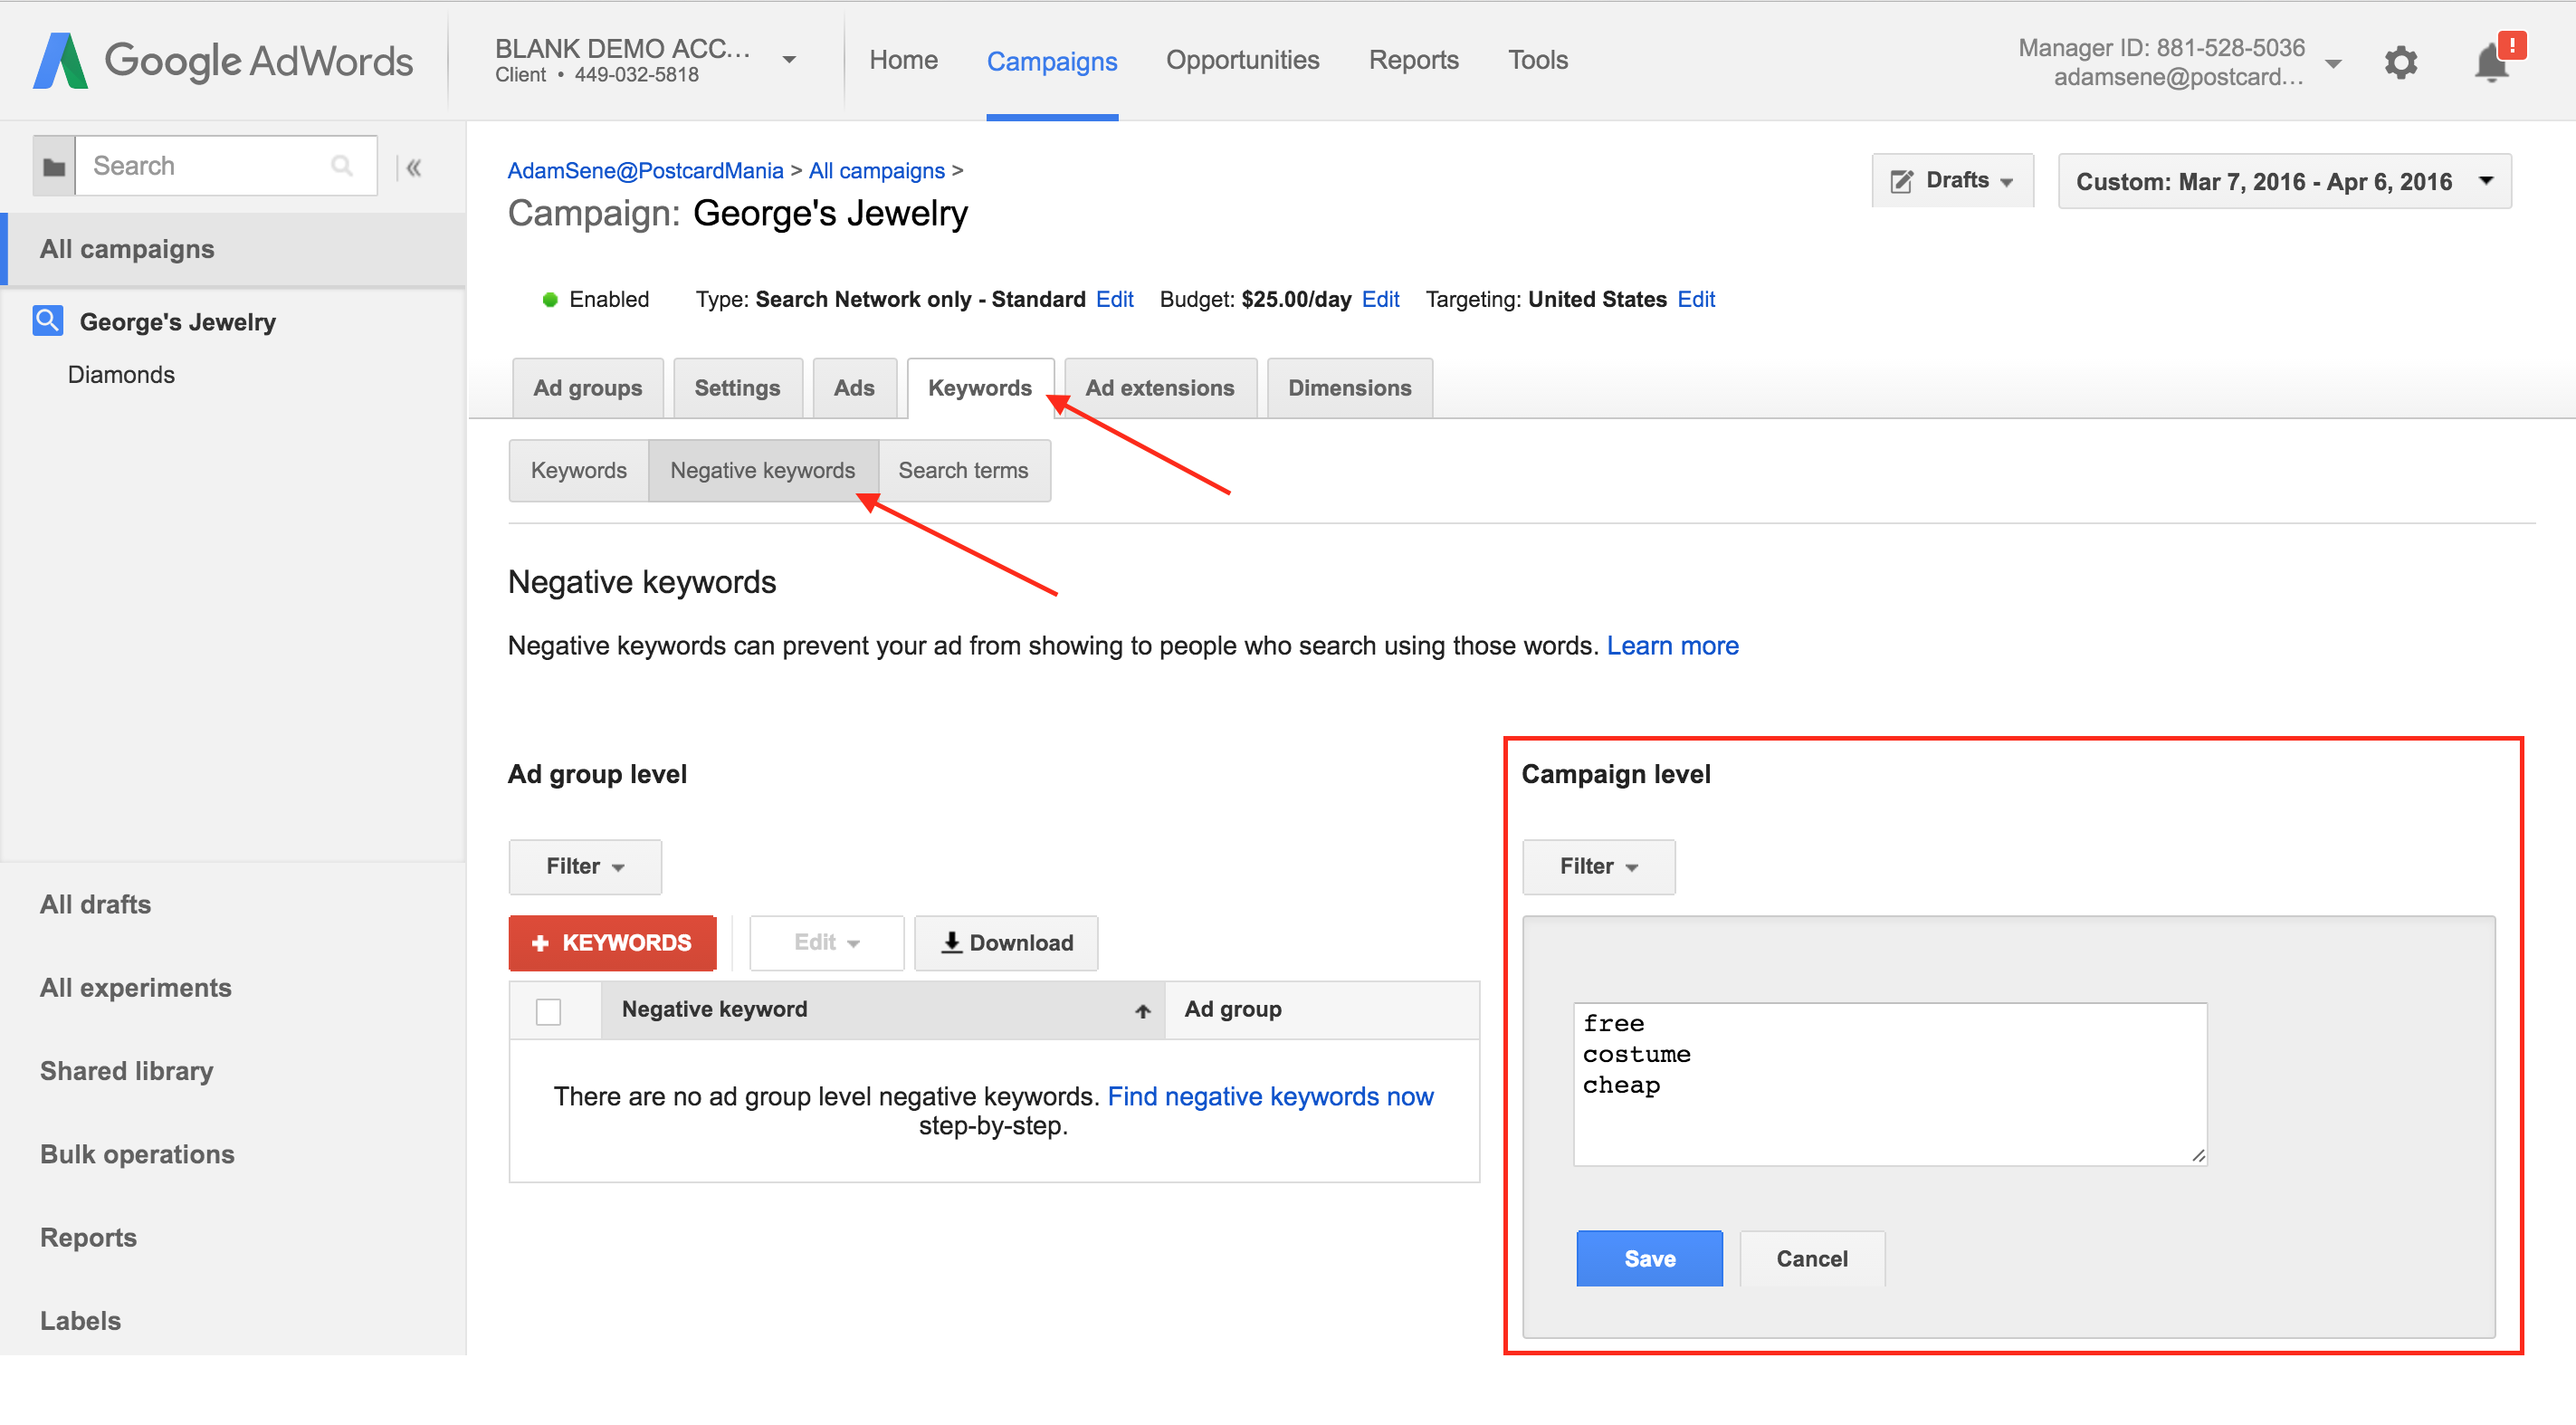Click the magnifier icon in Search box

click(341, 166)
